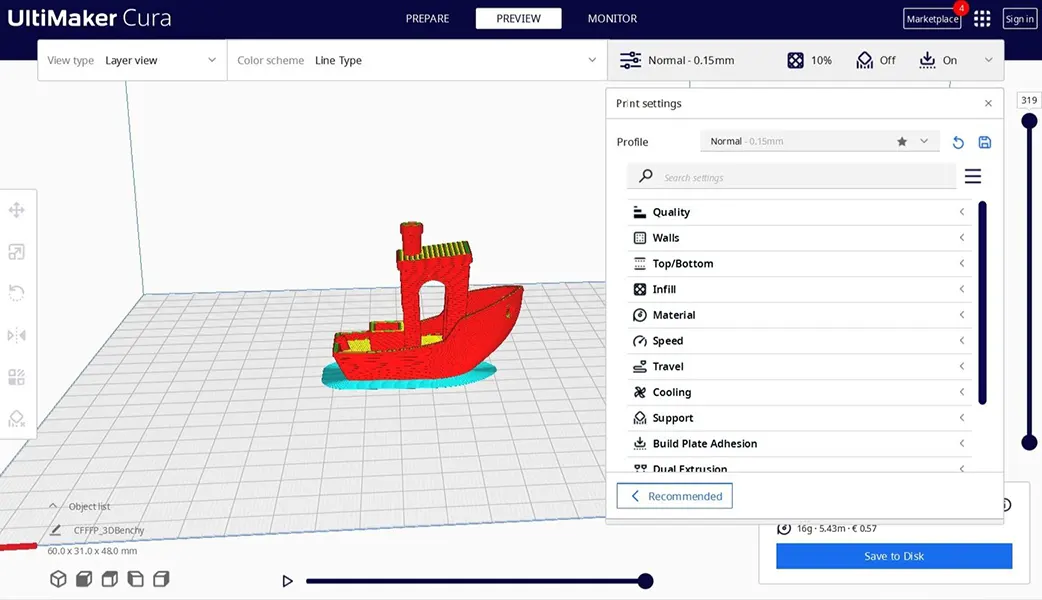Screen dimensions: 1042x600
Task: Click the Recommended button
Action: click(x=675, y=496)
